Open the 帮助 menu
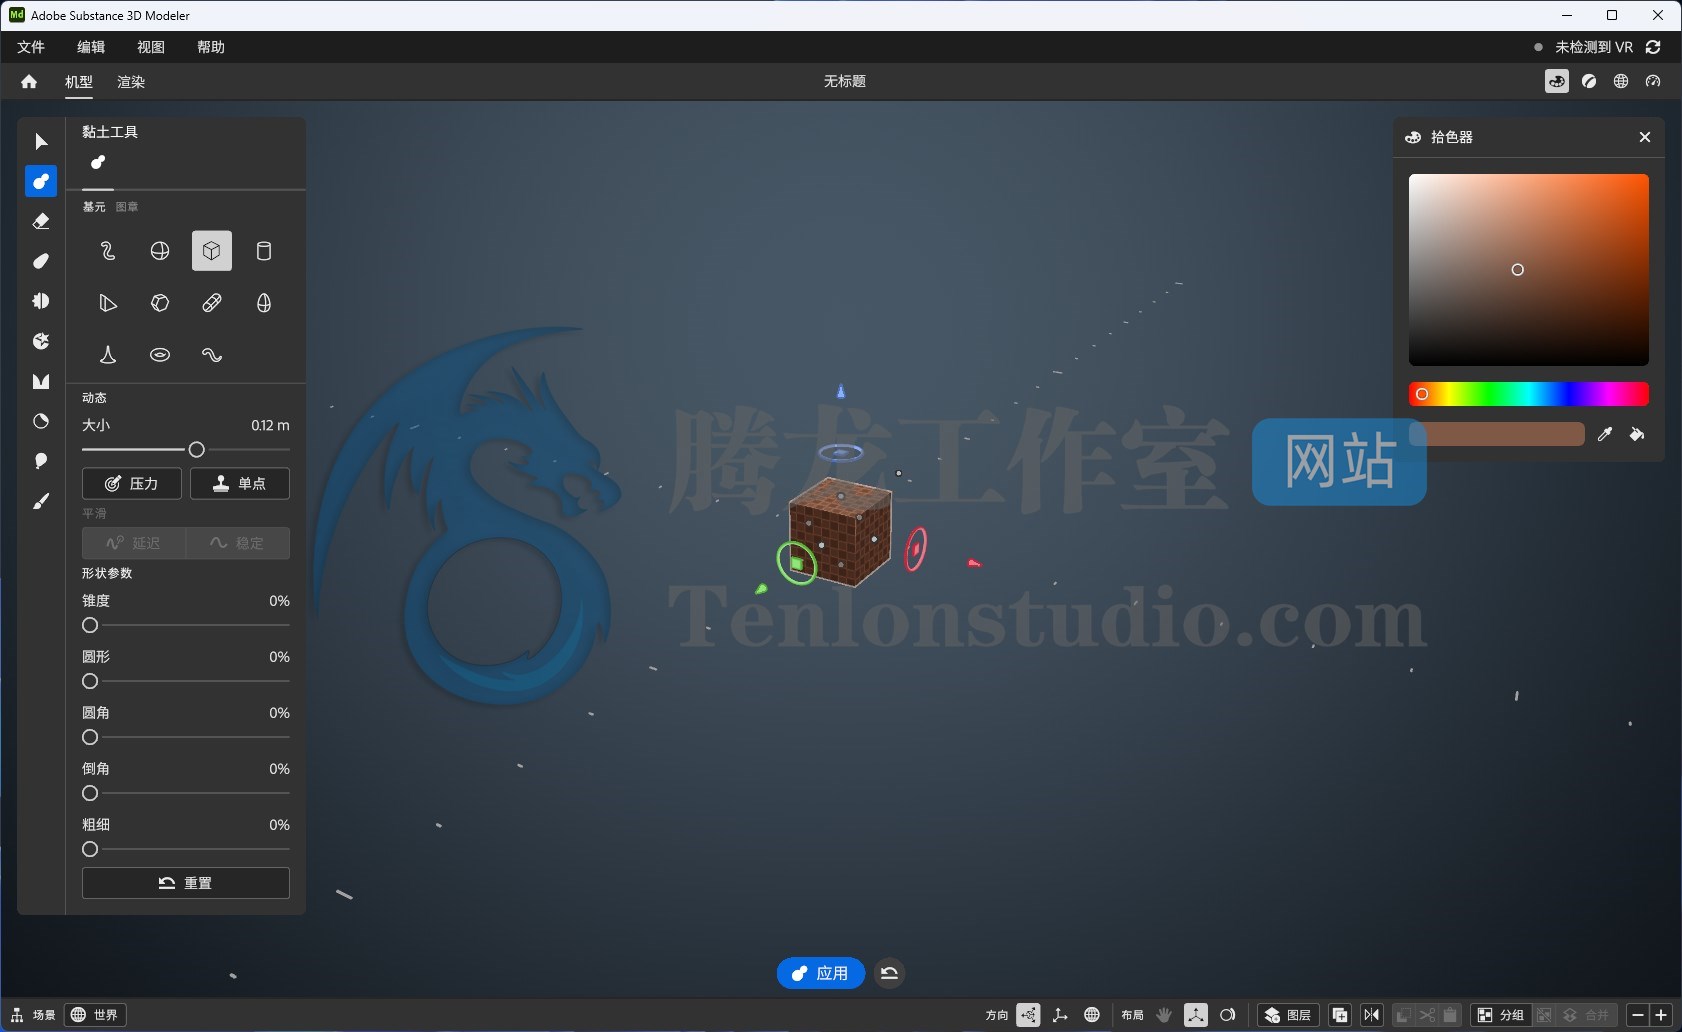The width and height of the screenshot is (1682, 1032). point(211,47)
